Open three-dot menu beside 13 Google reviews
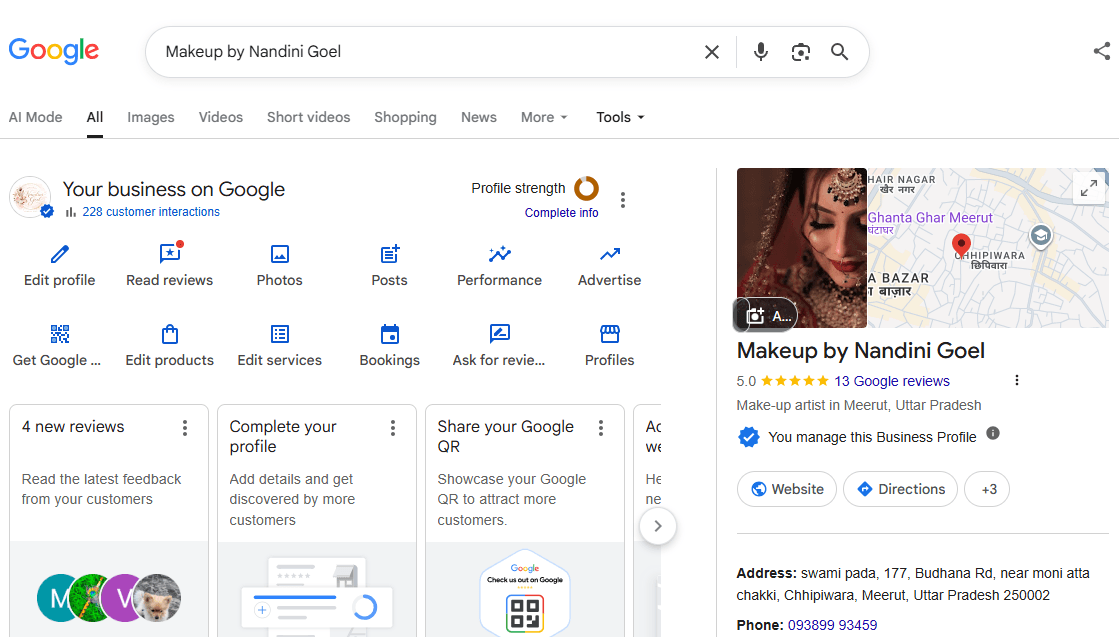This screenshot has width=1119, height=637. pyautogui.click(x=1017, y=380)
